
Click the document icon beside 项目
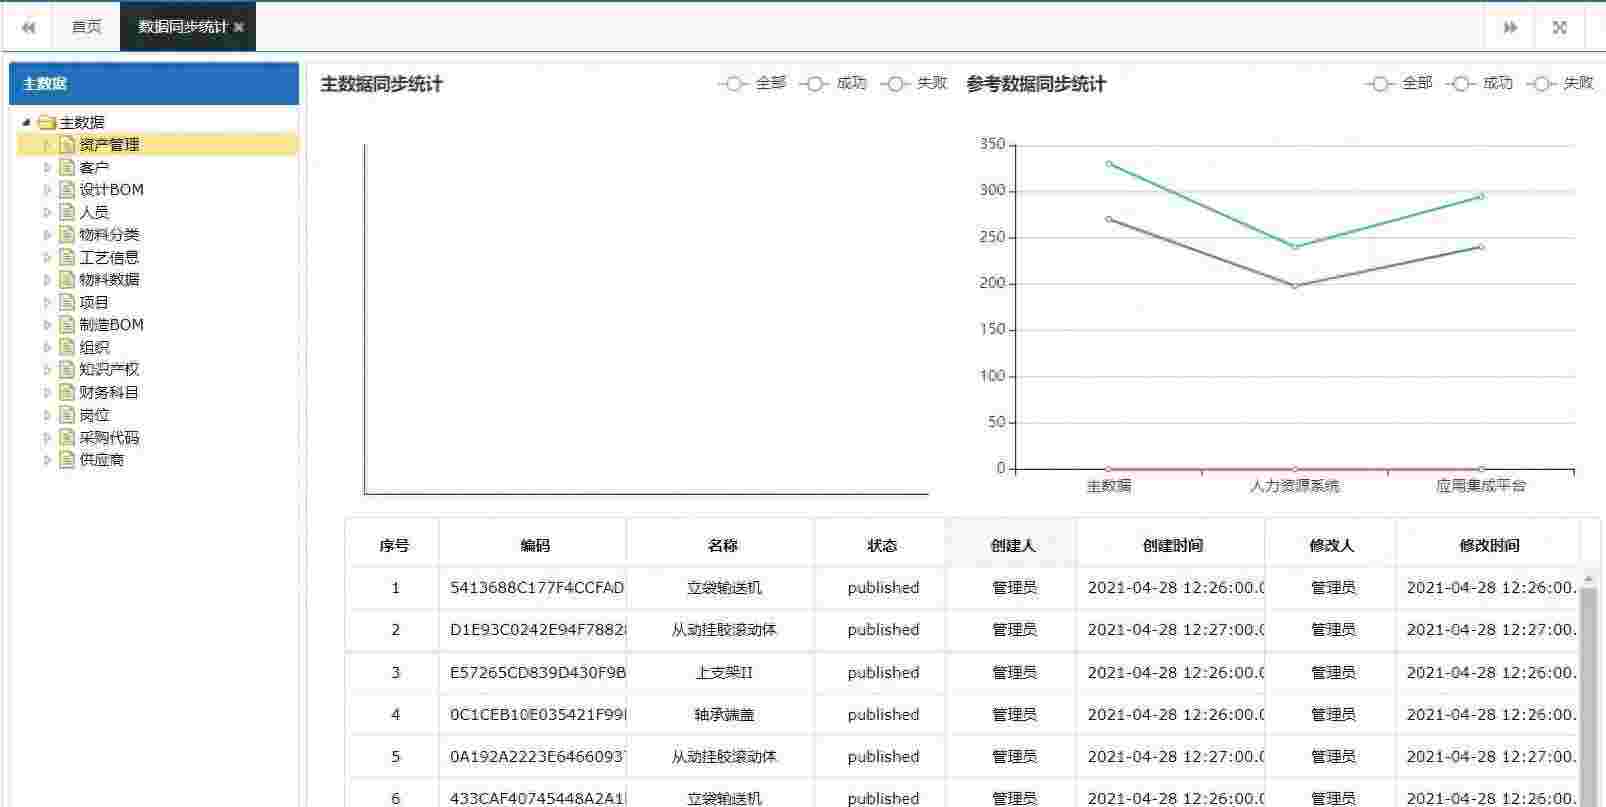pos(67,302)
